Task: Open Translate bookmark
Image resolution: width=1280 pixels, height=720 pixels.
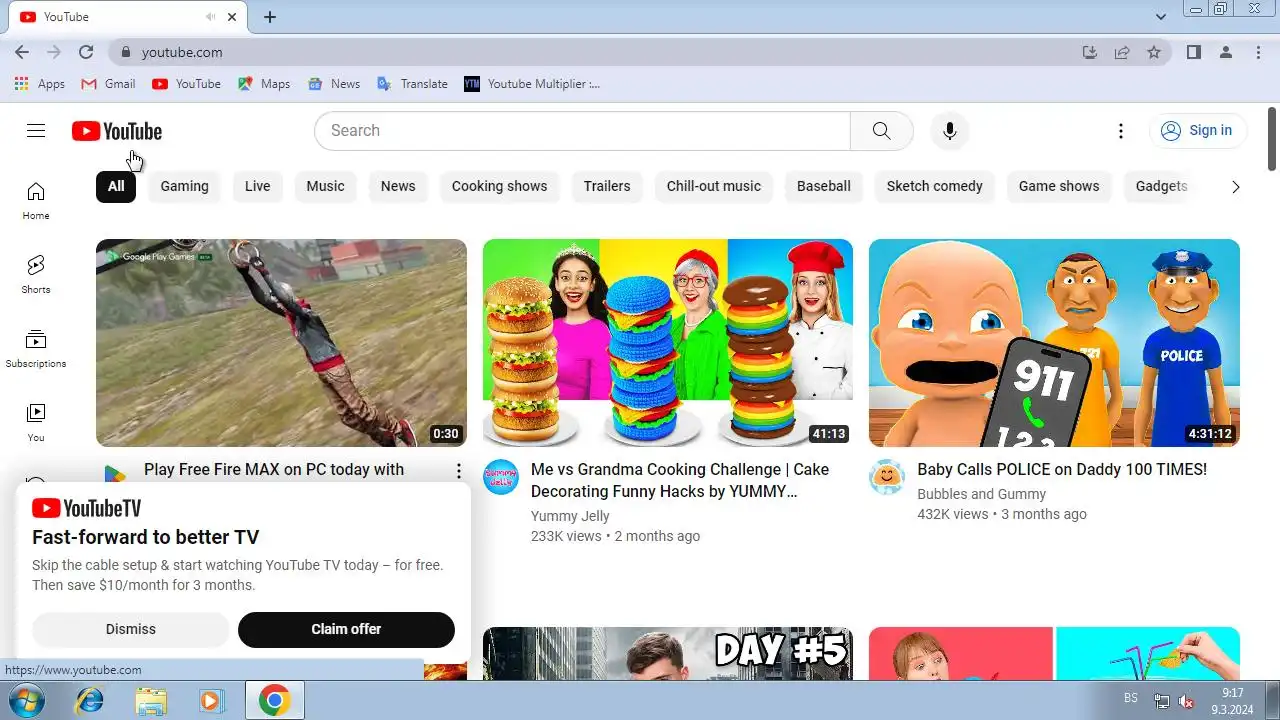Action: (x=412, y=84)
